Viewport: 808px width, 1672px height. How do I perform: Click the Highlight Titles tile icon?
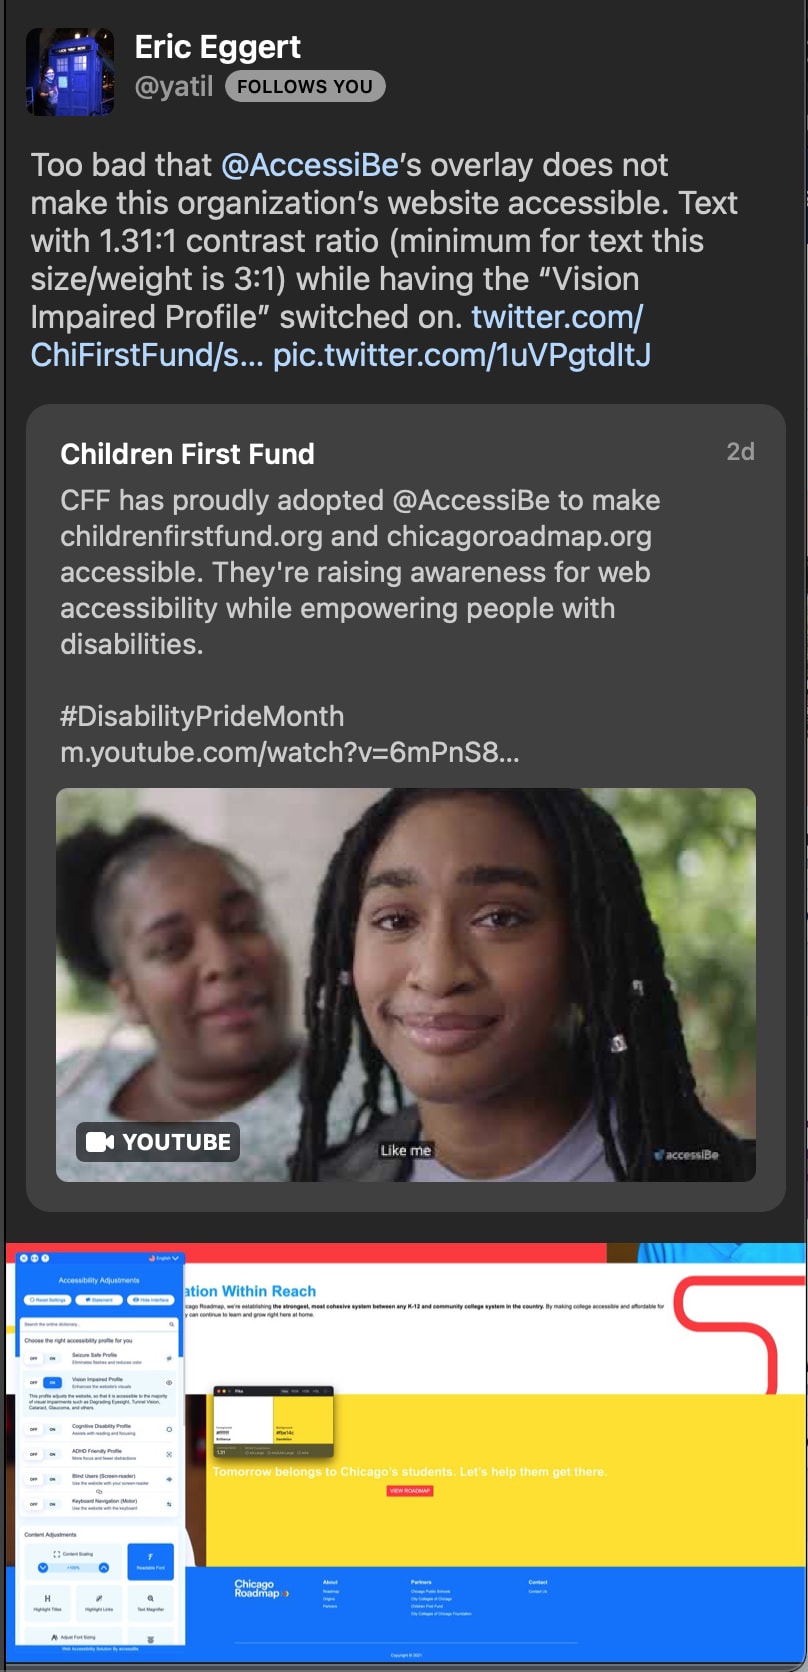[47, 1598]
